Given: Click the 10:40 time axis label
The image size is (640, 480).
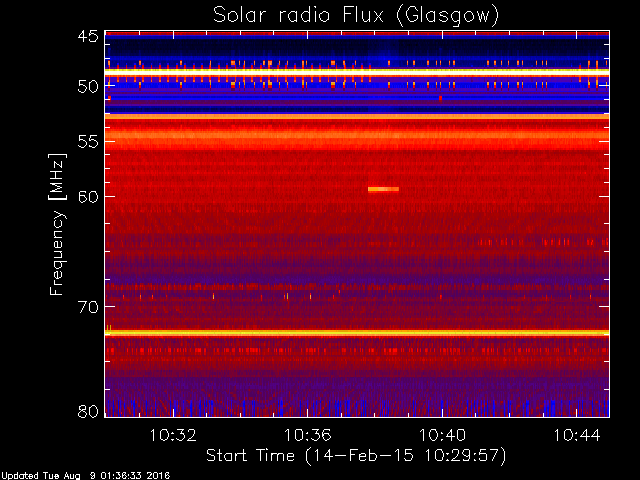Looking at the screenshot, I should 442,435.
